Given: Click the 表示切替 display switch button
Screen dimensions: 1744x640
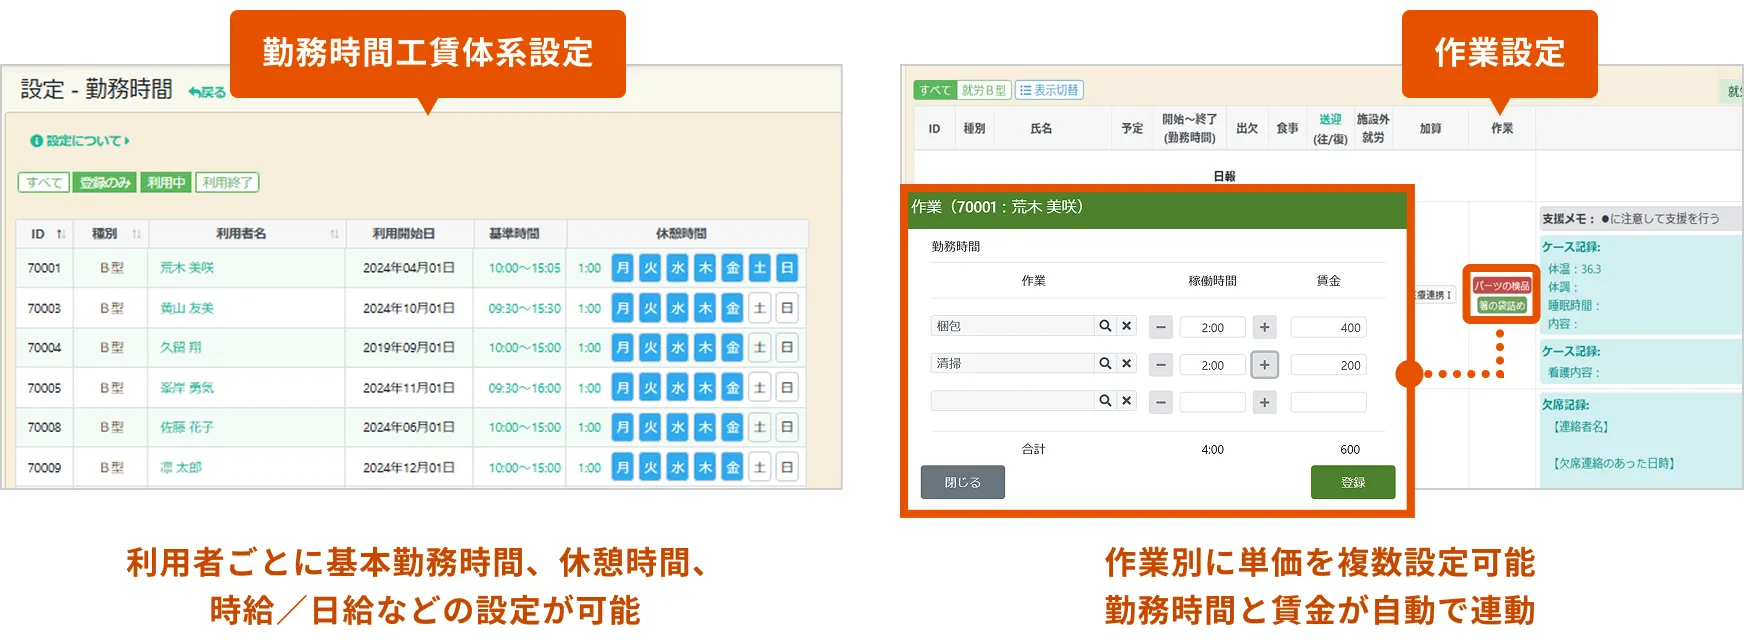Looking at the screenshot, I should 1049,90.
